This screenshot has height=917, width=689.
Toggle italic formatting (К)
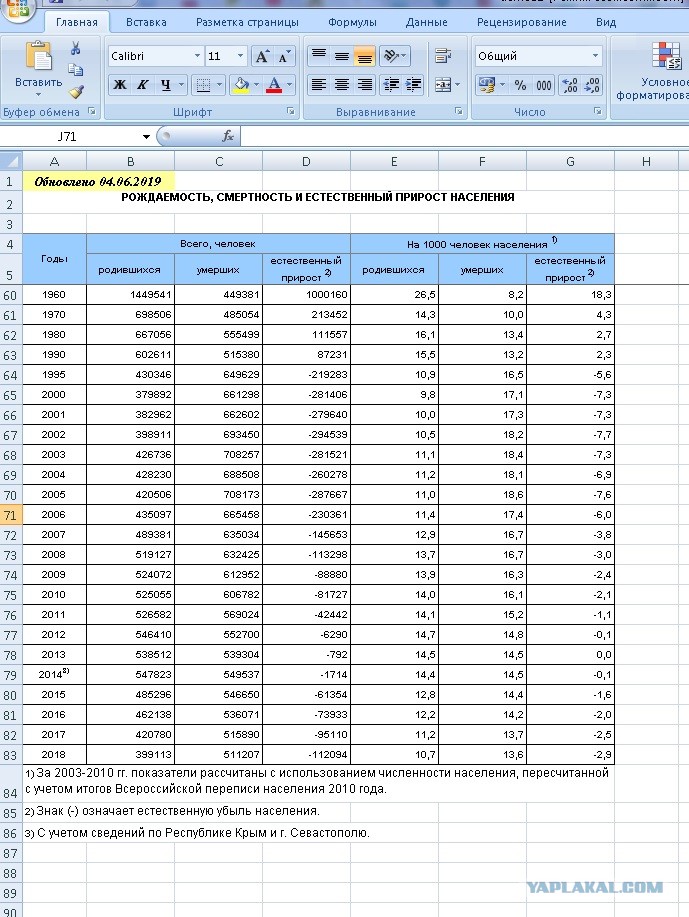pos(142,85)
